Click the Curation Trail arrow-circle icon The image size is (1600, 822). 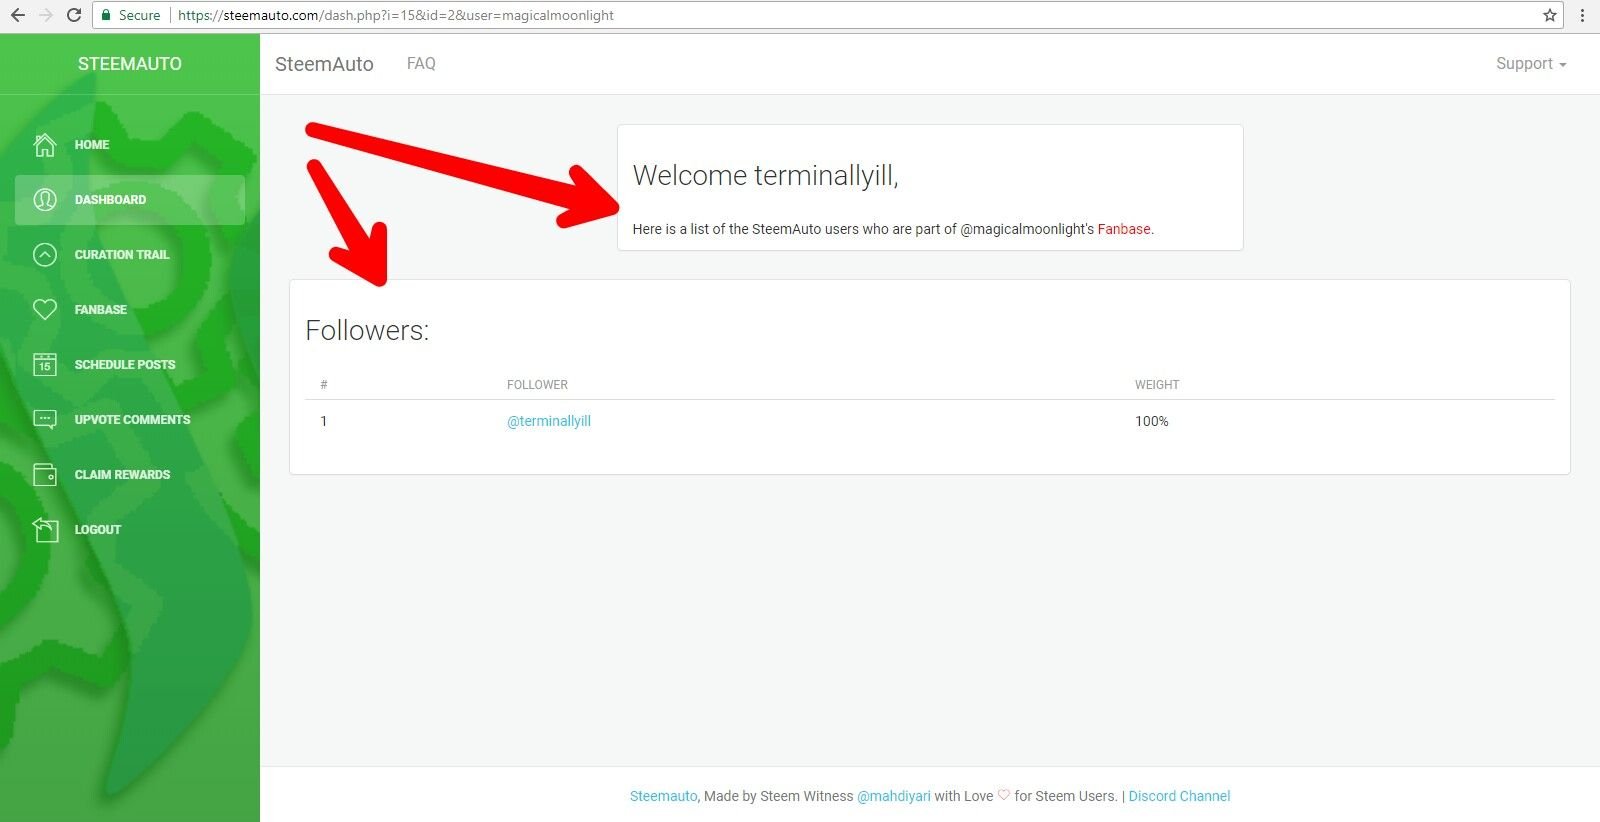45,255
